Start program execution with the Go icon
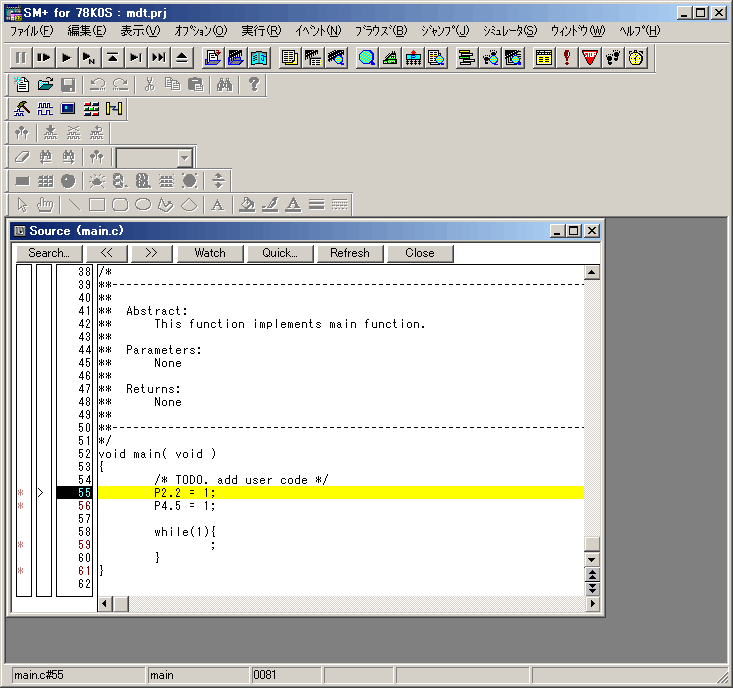The image size is (733, 688). tap(66, 58)
